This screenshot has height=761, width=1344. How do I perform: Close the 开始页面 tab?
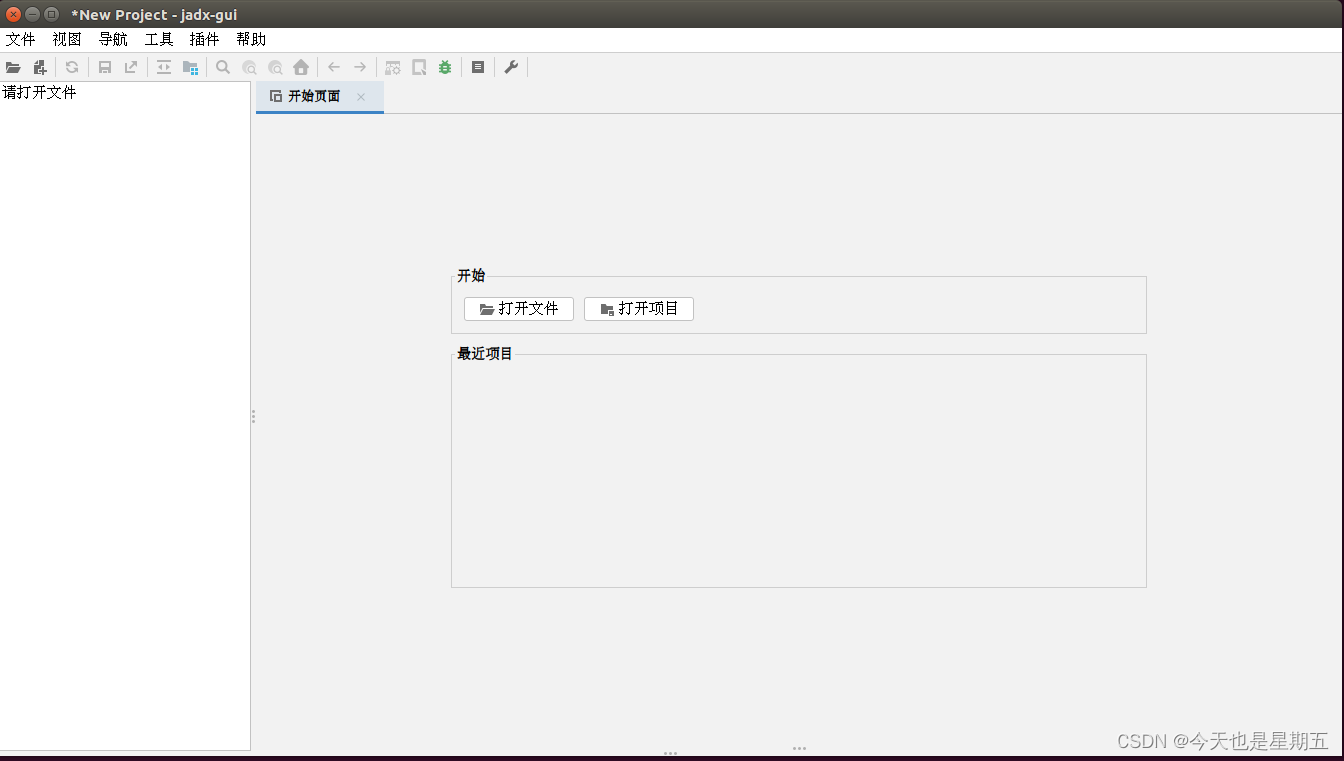361,97
